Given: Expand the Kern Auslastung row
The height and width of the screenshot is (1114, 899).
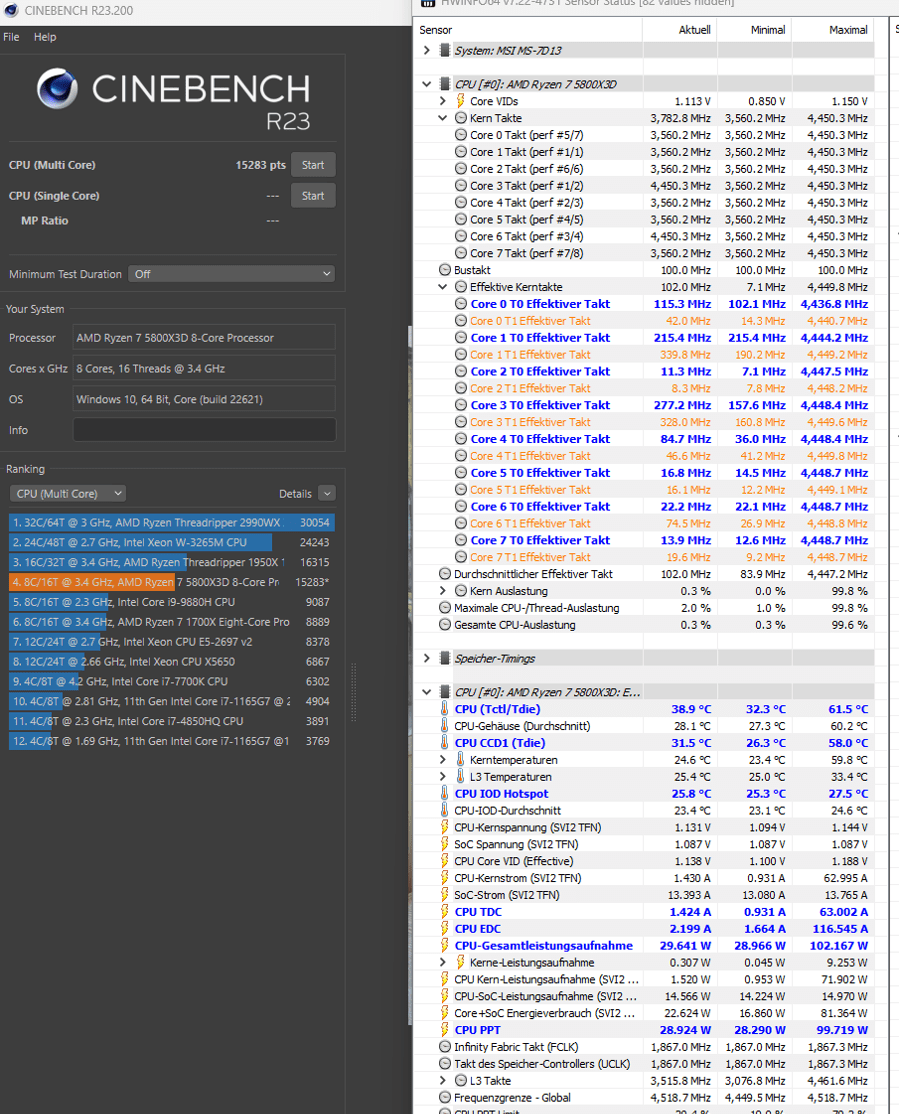Looking at the screenshot, I should 442,591.
